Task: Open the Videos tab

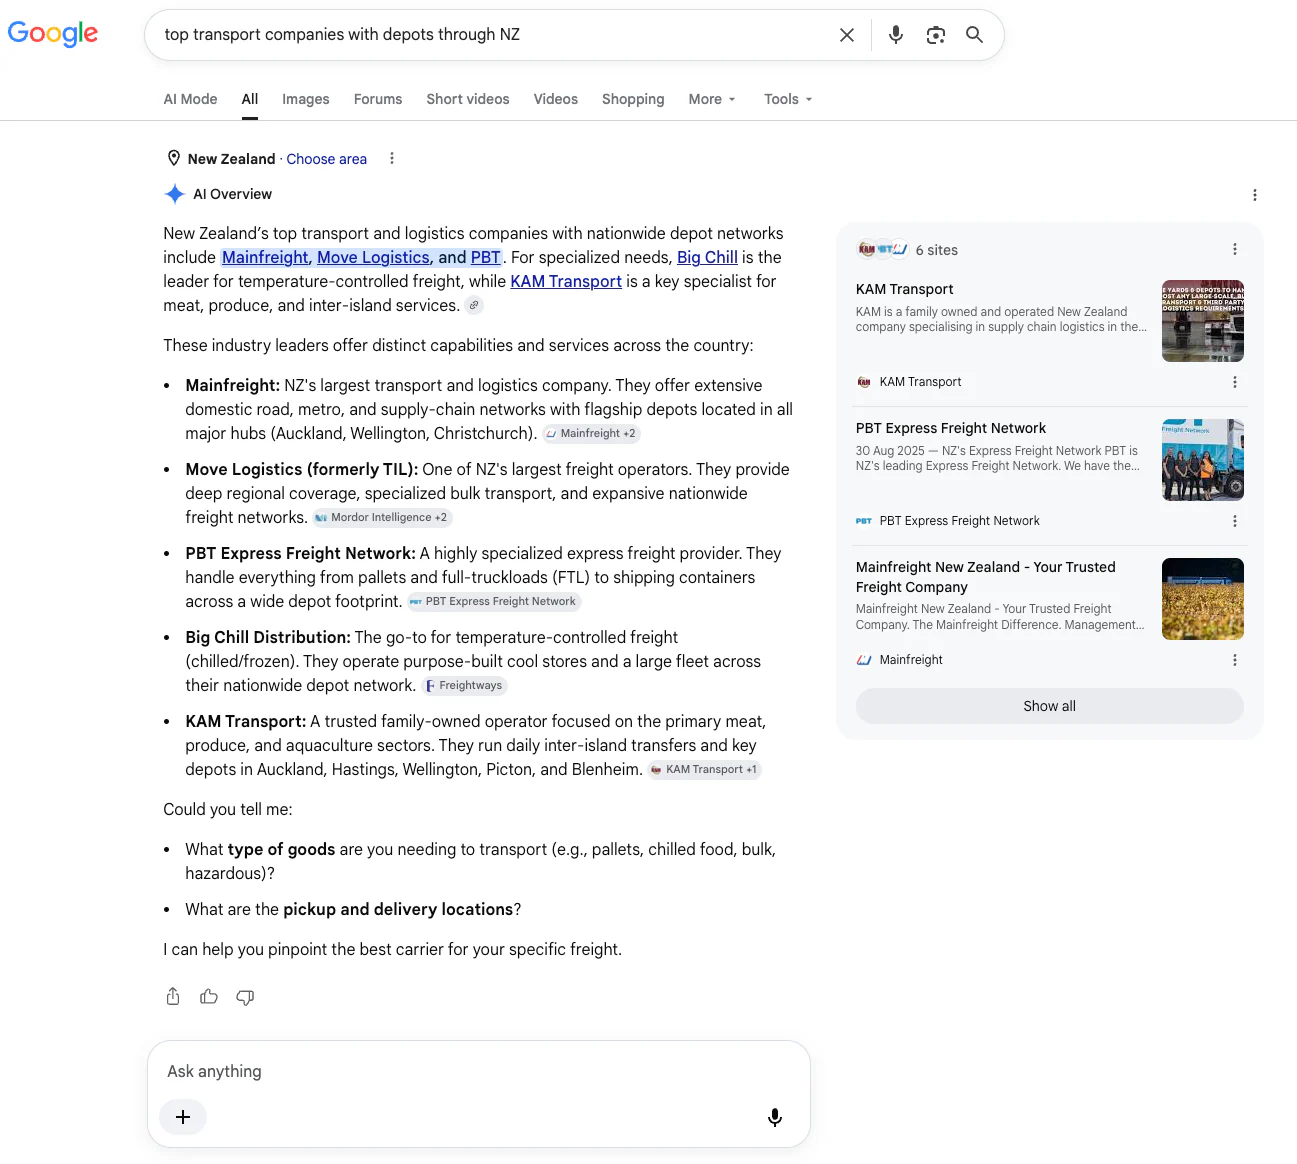Action: coord(556,99)
